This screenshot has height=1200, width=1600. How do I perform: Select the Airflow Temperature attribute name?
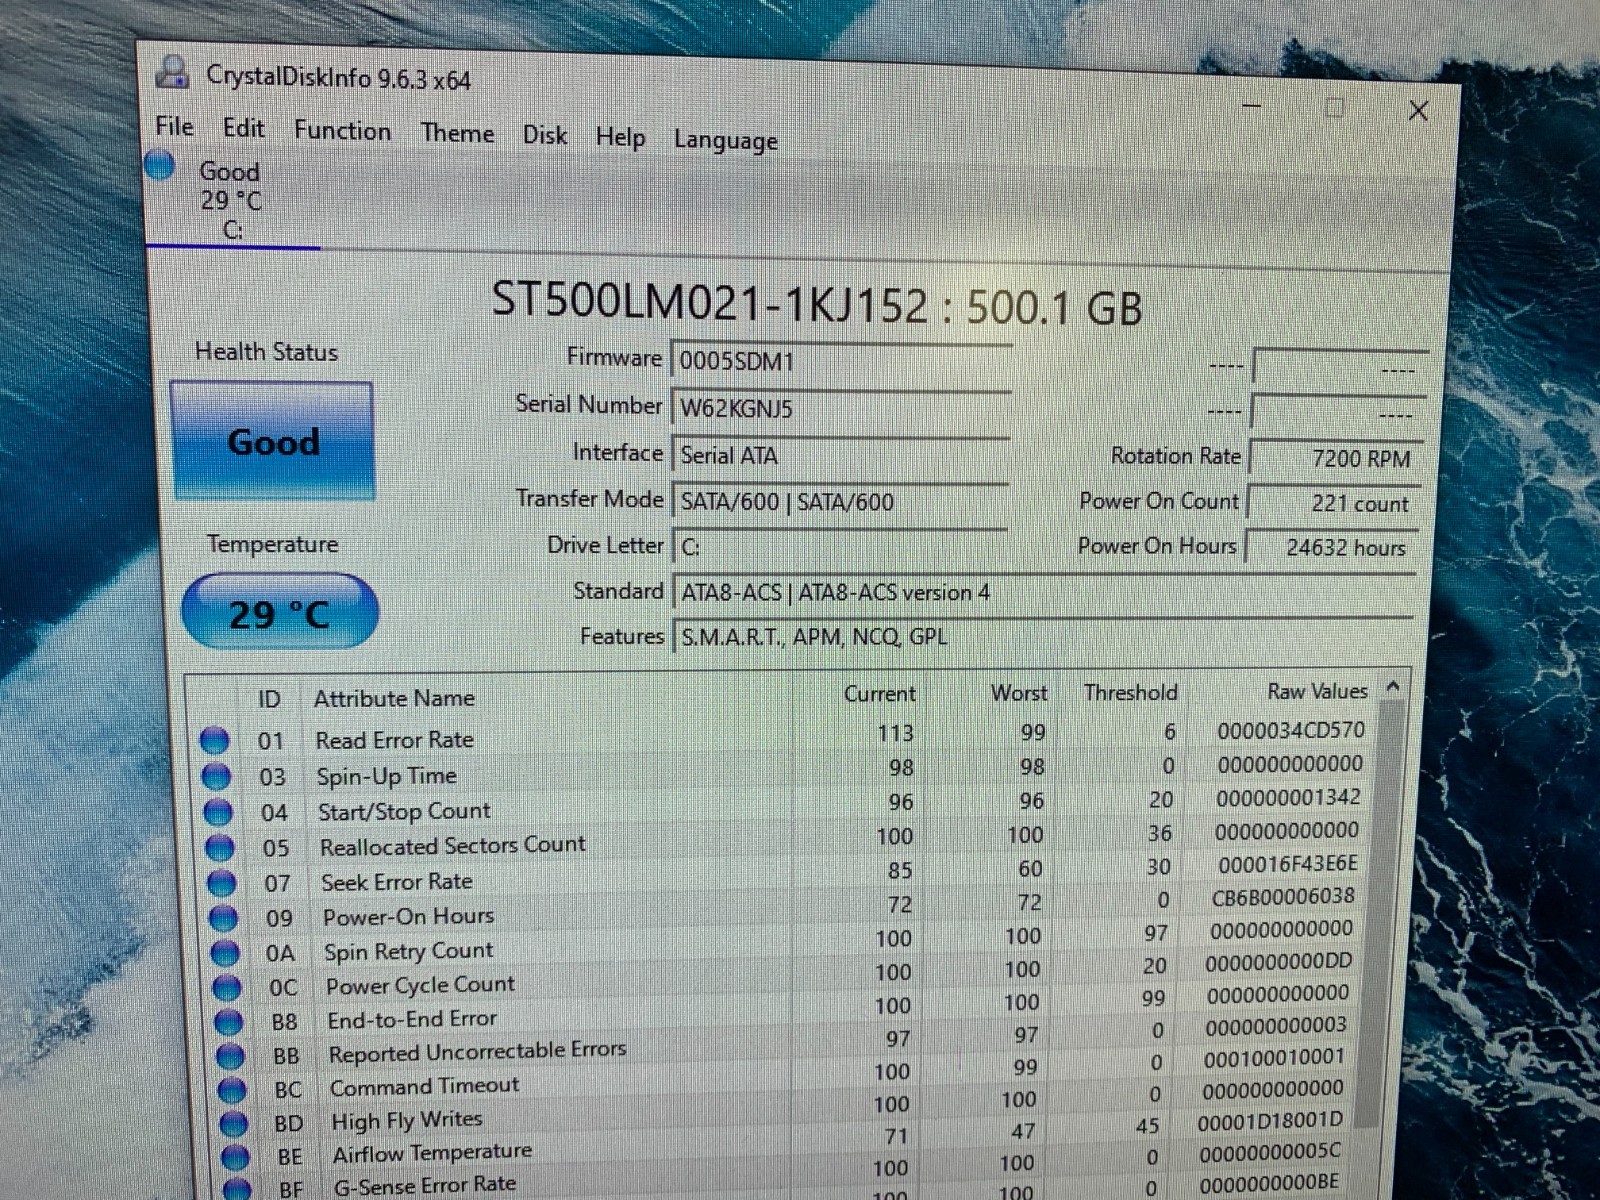click(432, 1153)
